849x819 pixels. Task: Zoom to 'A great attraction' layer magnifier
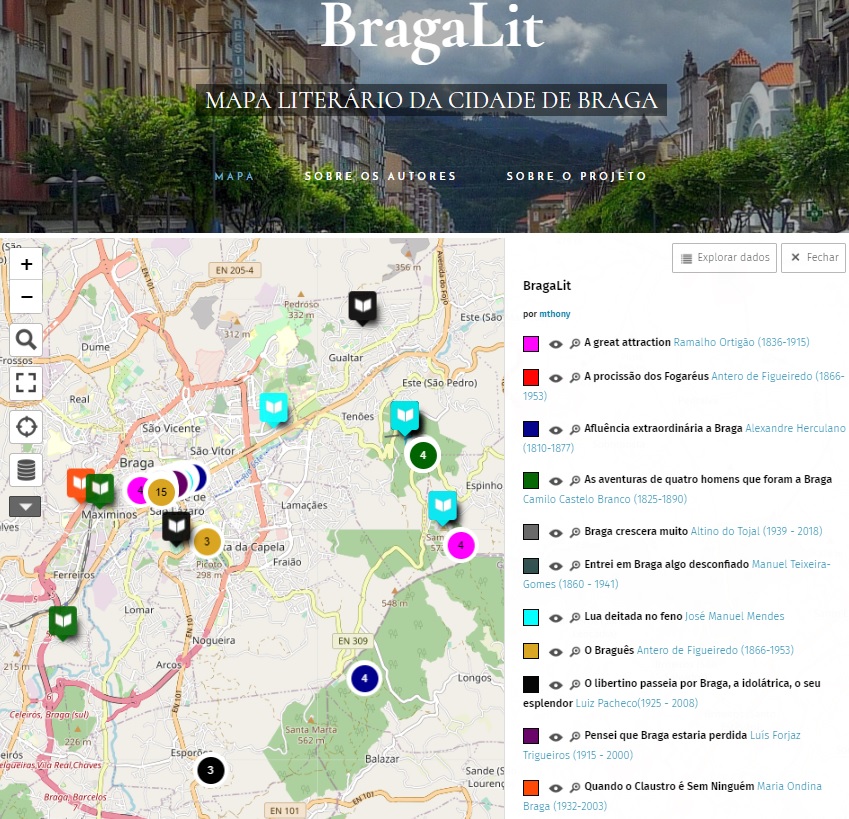tap(575, 343)
